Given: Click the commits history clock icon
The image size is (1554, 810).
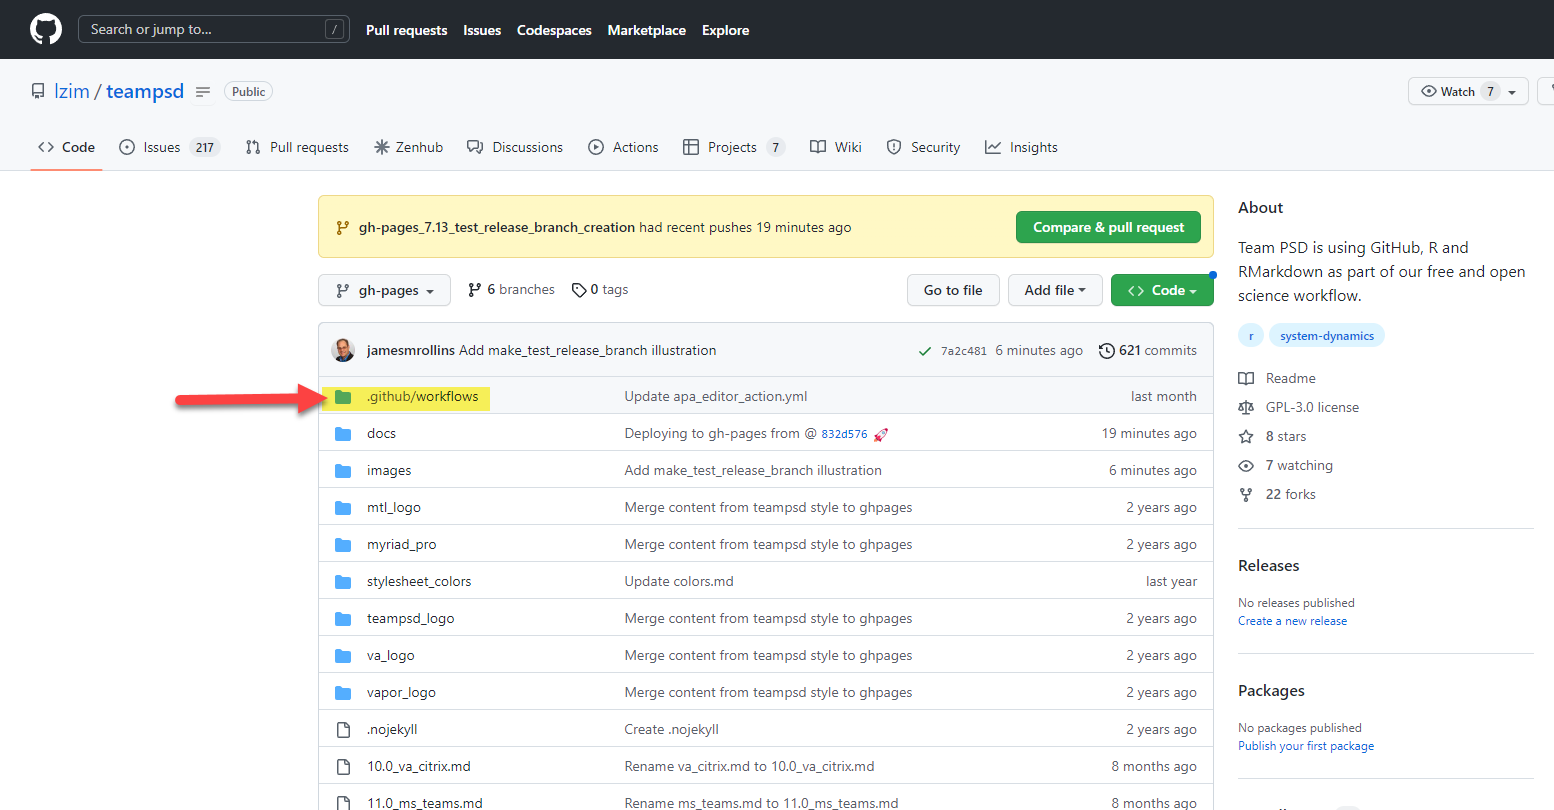Looking at the screenshot, I should click(1107, 351).
